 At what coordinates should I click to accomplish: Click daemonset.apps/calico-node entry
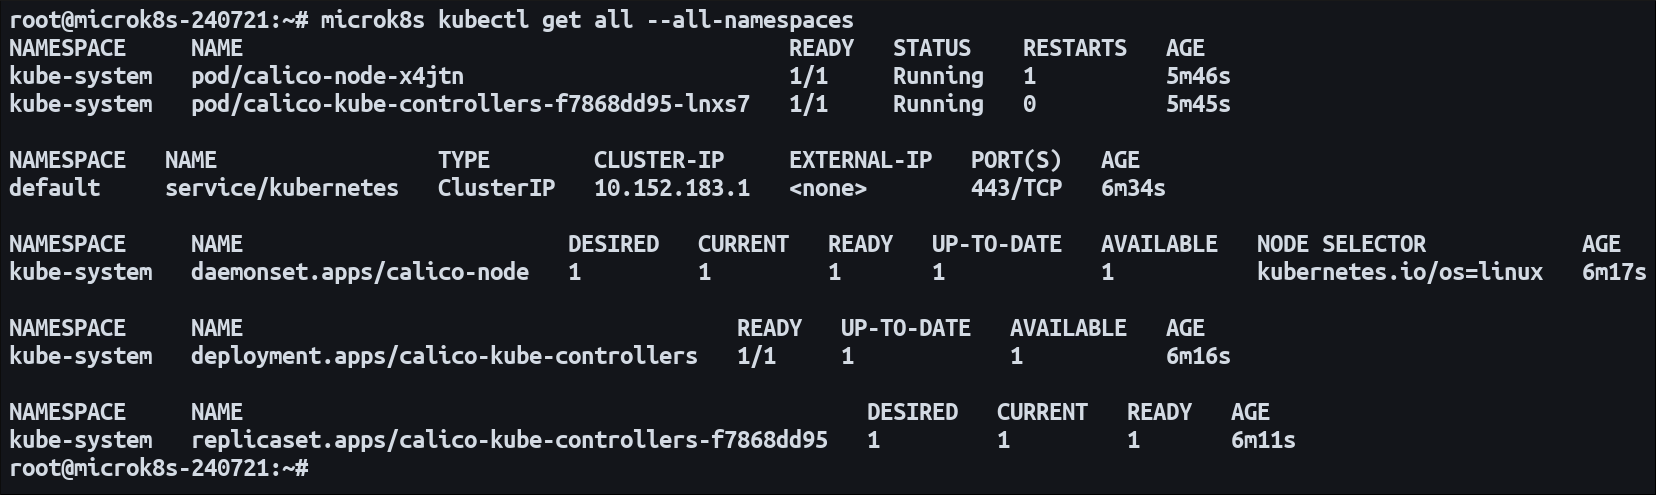(x=359, y=272)
